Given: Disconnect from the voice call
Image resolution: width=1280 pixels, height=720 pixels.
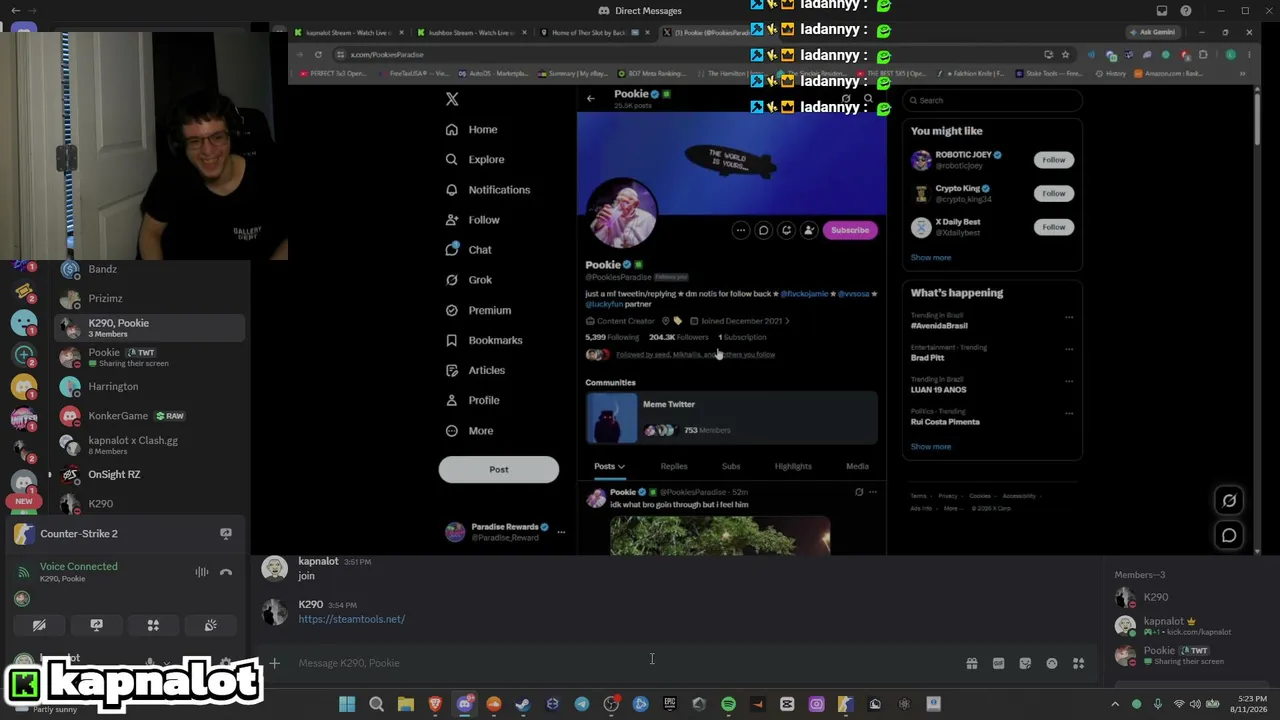Looking at the screenshot, I should [x=226, y=572].
